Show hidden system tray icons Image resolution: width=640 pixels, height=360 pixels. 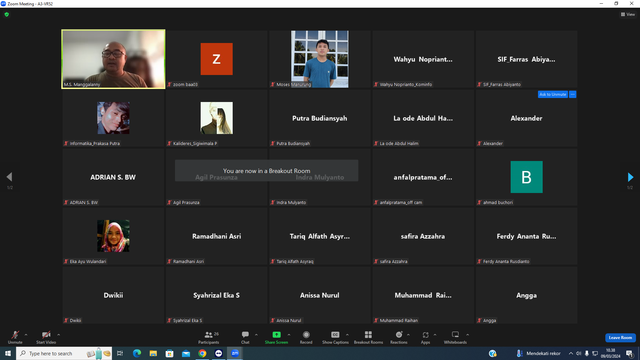coord(571,353)
